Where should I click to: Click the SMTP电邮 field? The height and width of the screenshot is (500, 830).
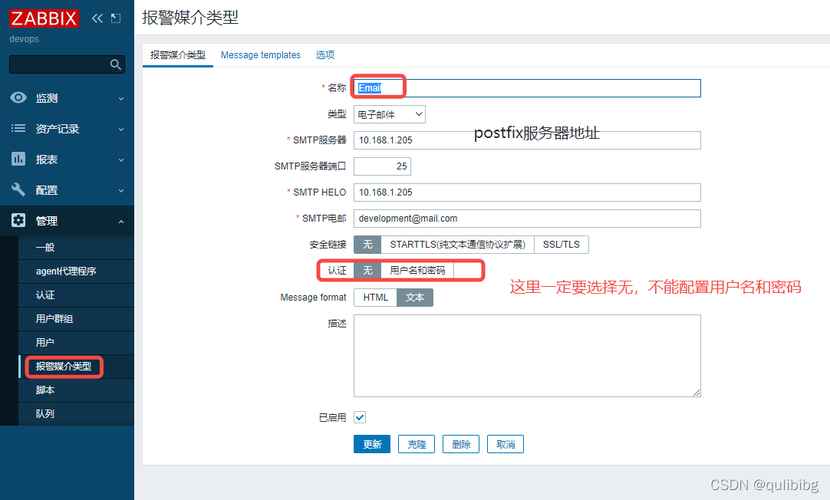pos(527,218)
